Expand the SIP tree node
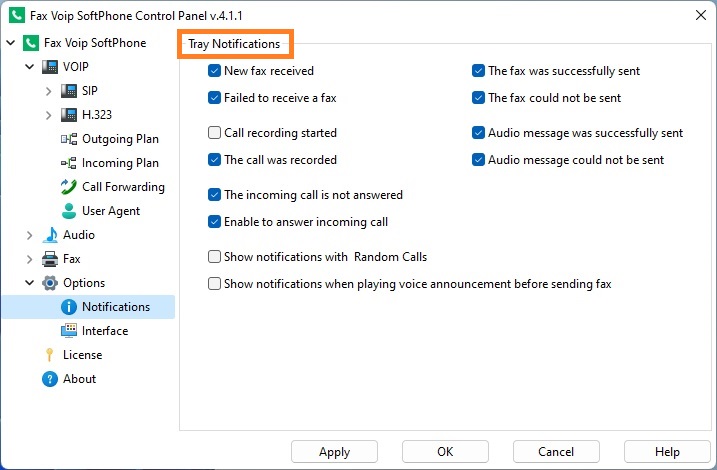 coord(49,91)
